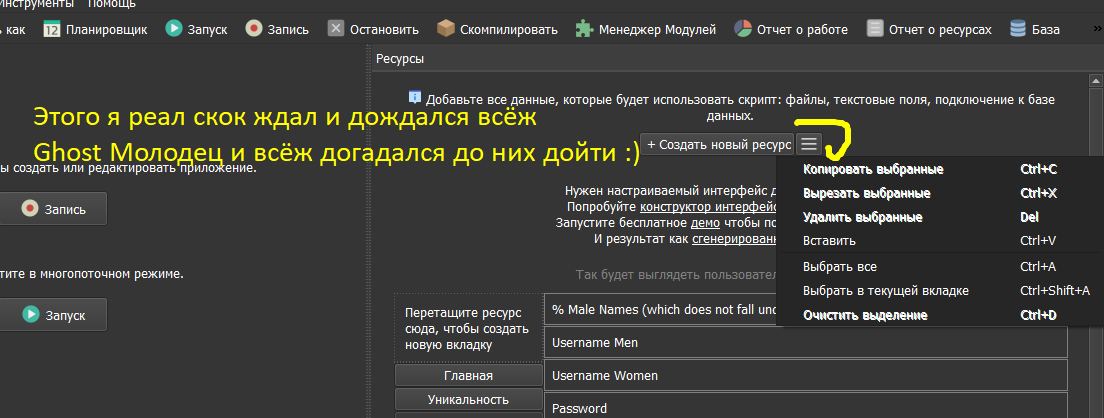Click the Скомпилировать toolbar label

(509, 30)
